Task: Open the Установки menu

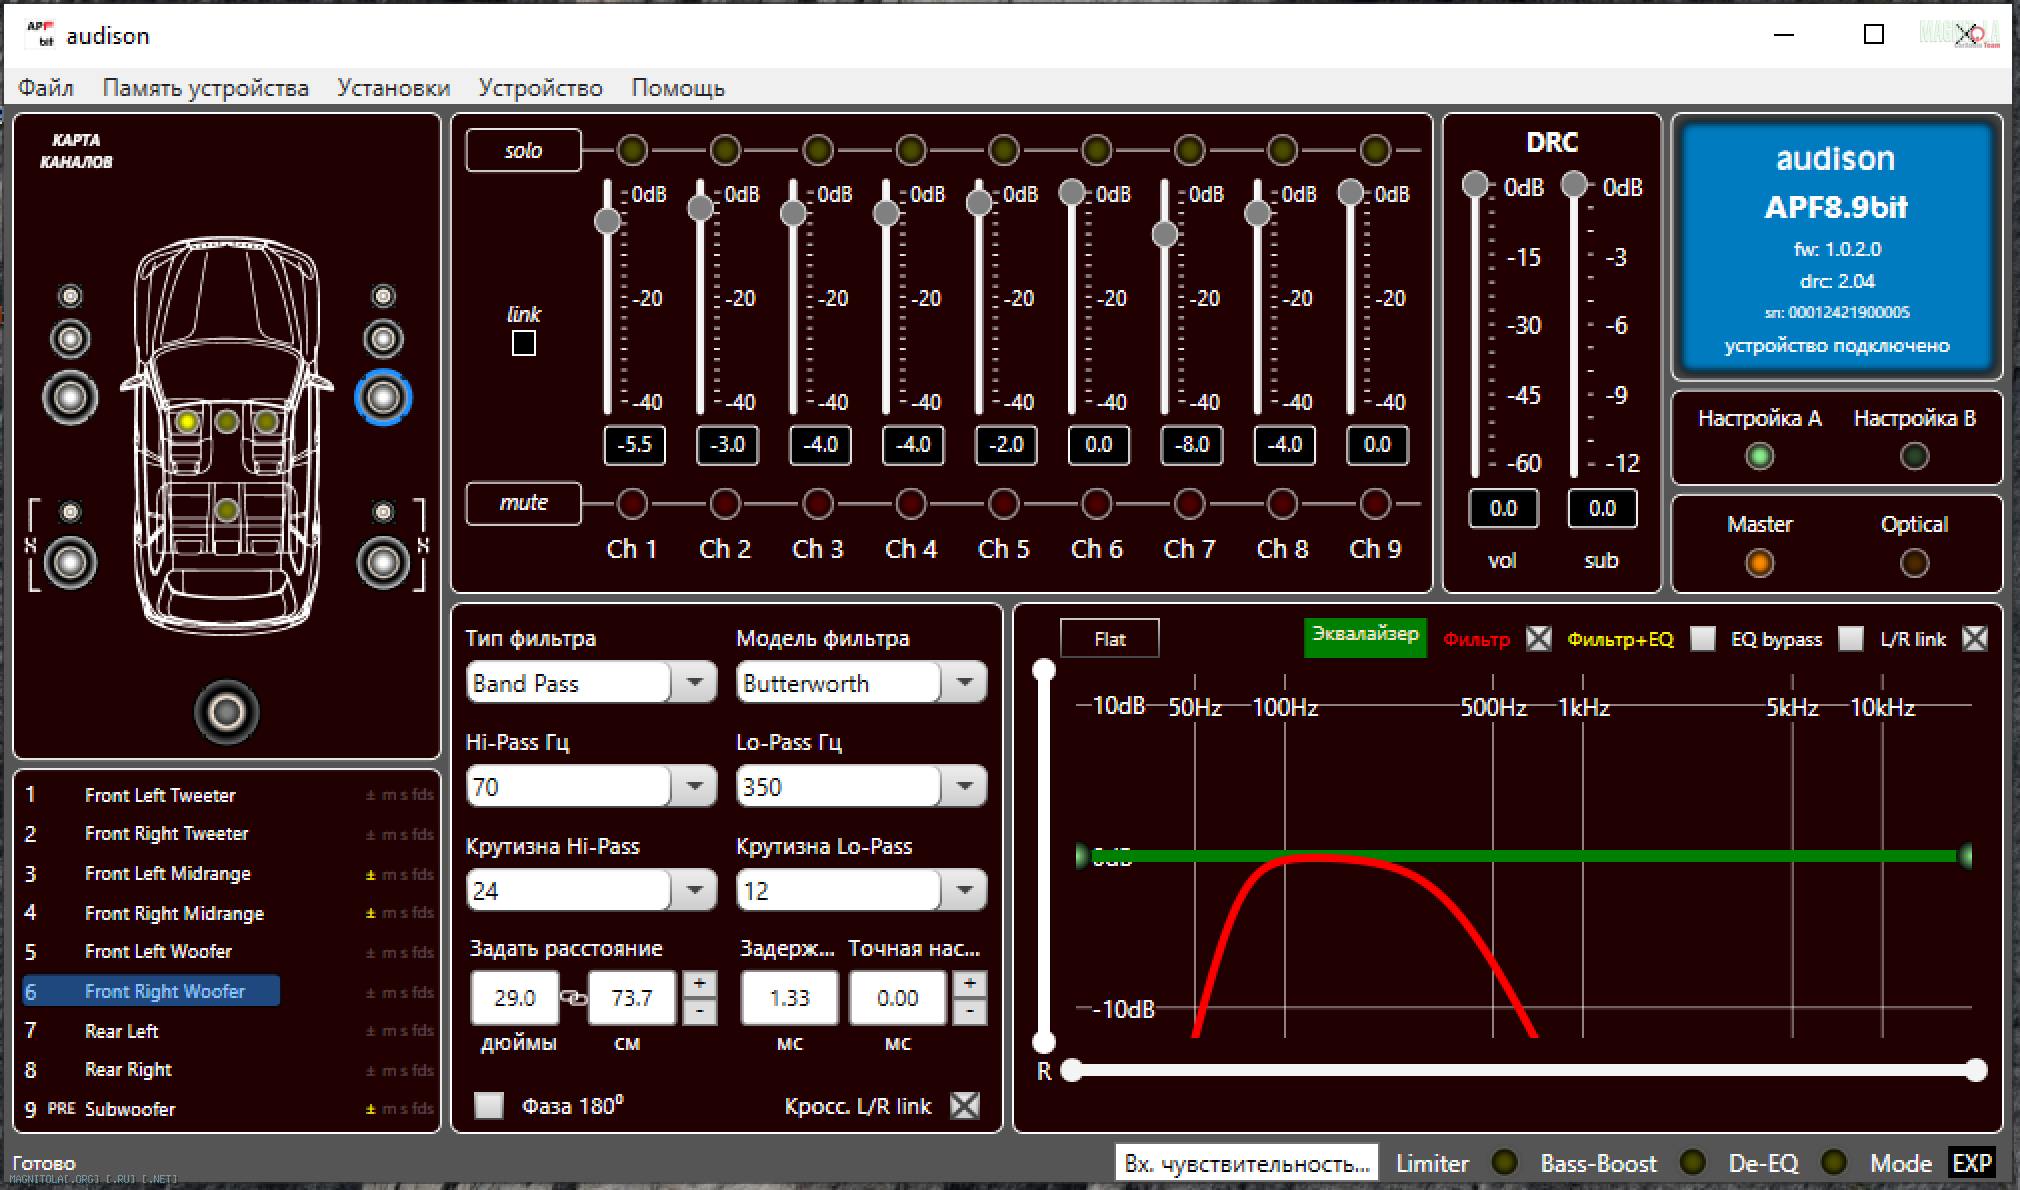Action: coord(394,88)
